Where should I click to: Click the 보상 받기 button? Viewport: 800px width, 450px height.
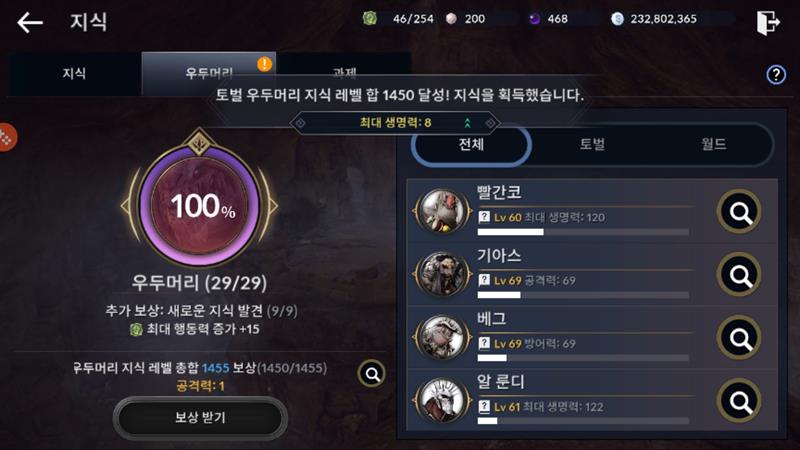(200, 418)
